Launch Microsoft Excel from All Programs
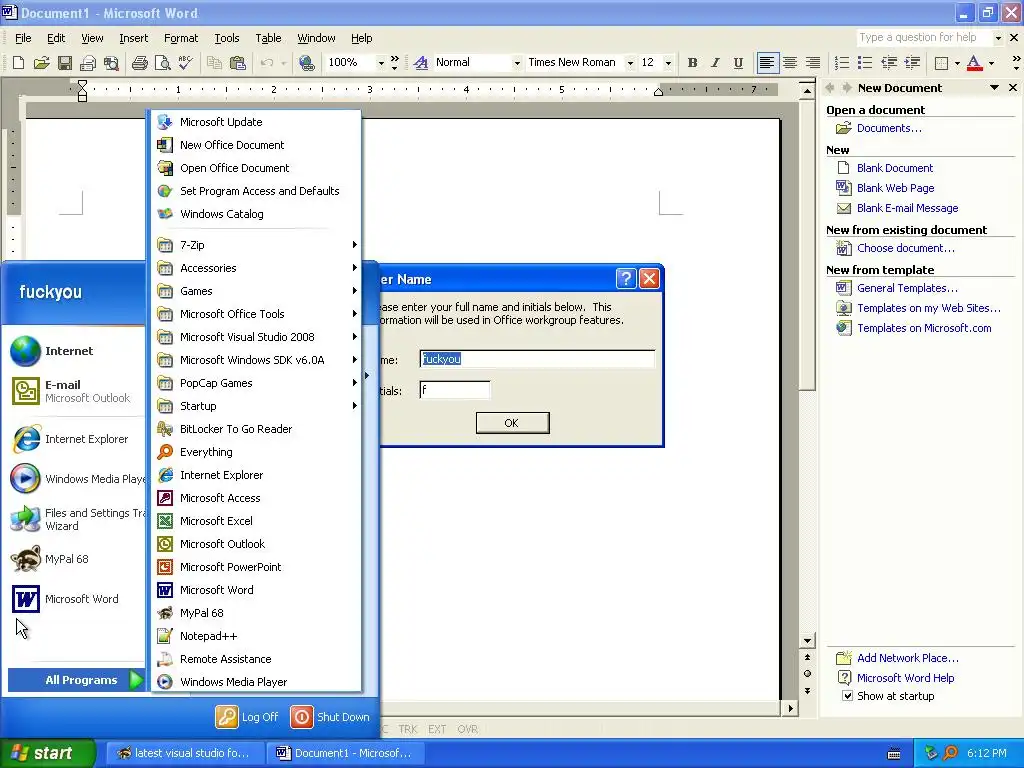The width and height of the screenshot is (1024, 768). click(x=257, y=521)
